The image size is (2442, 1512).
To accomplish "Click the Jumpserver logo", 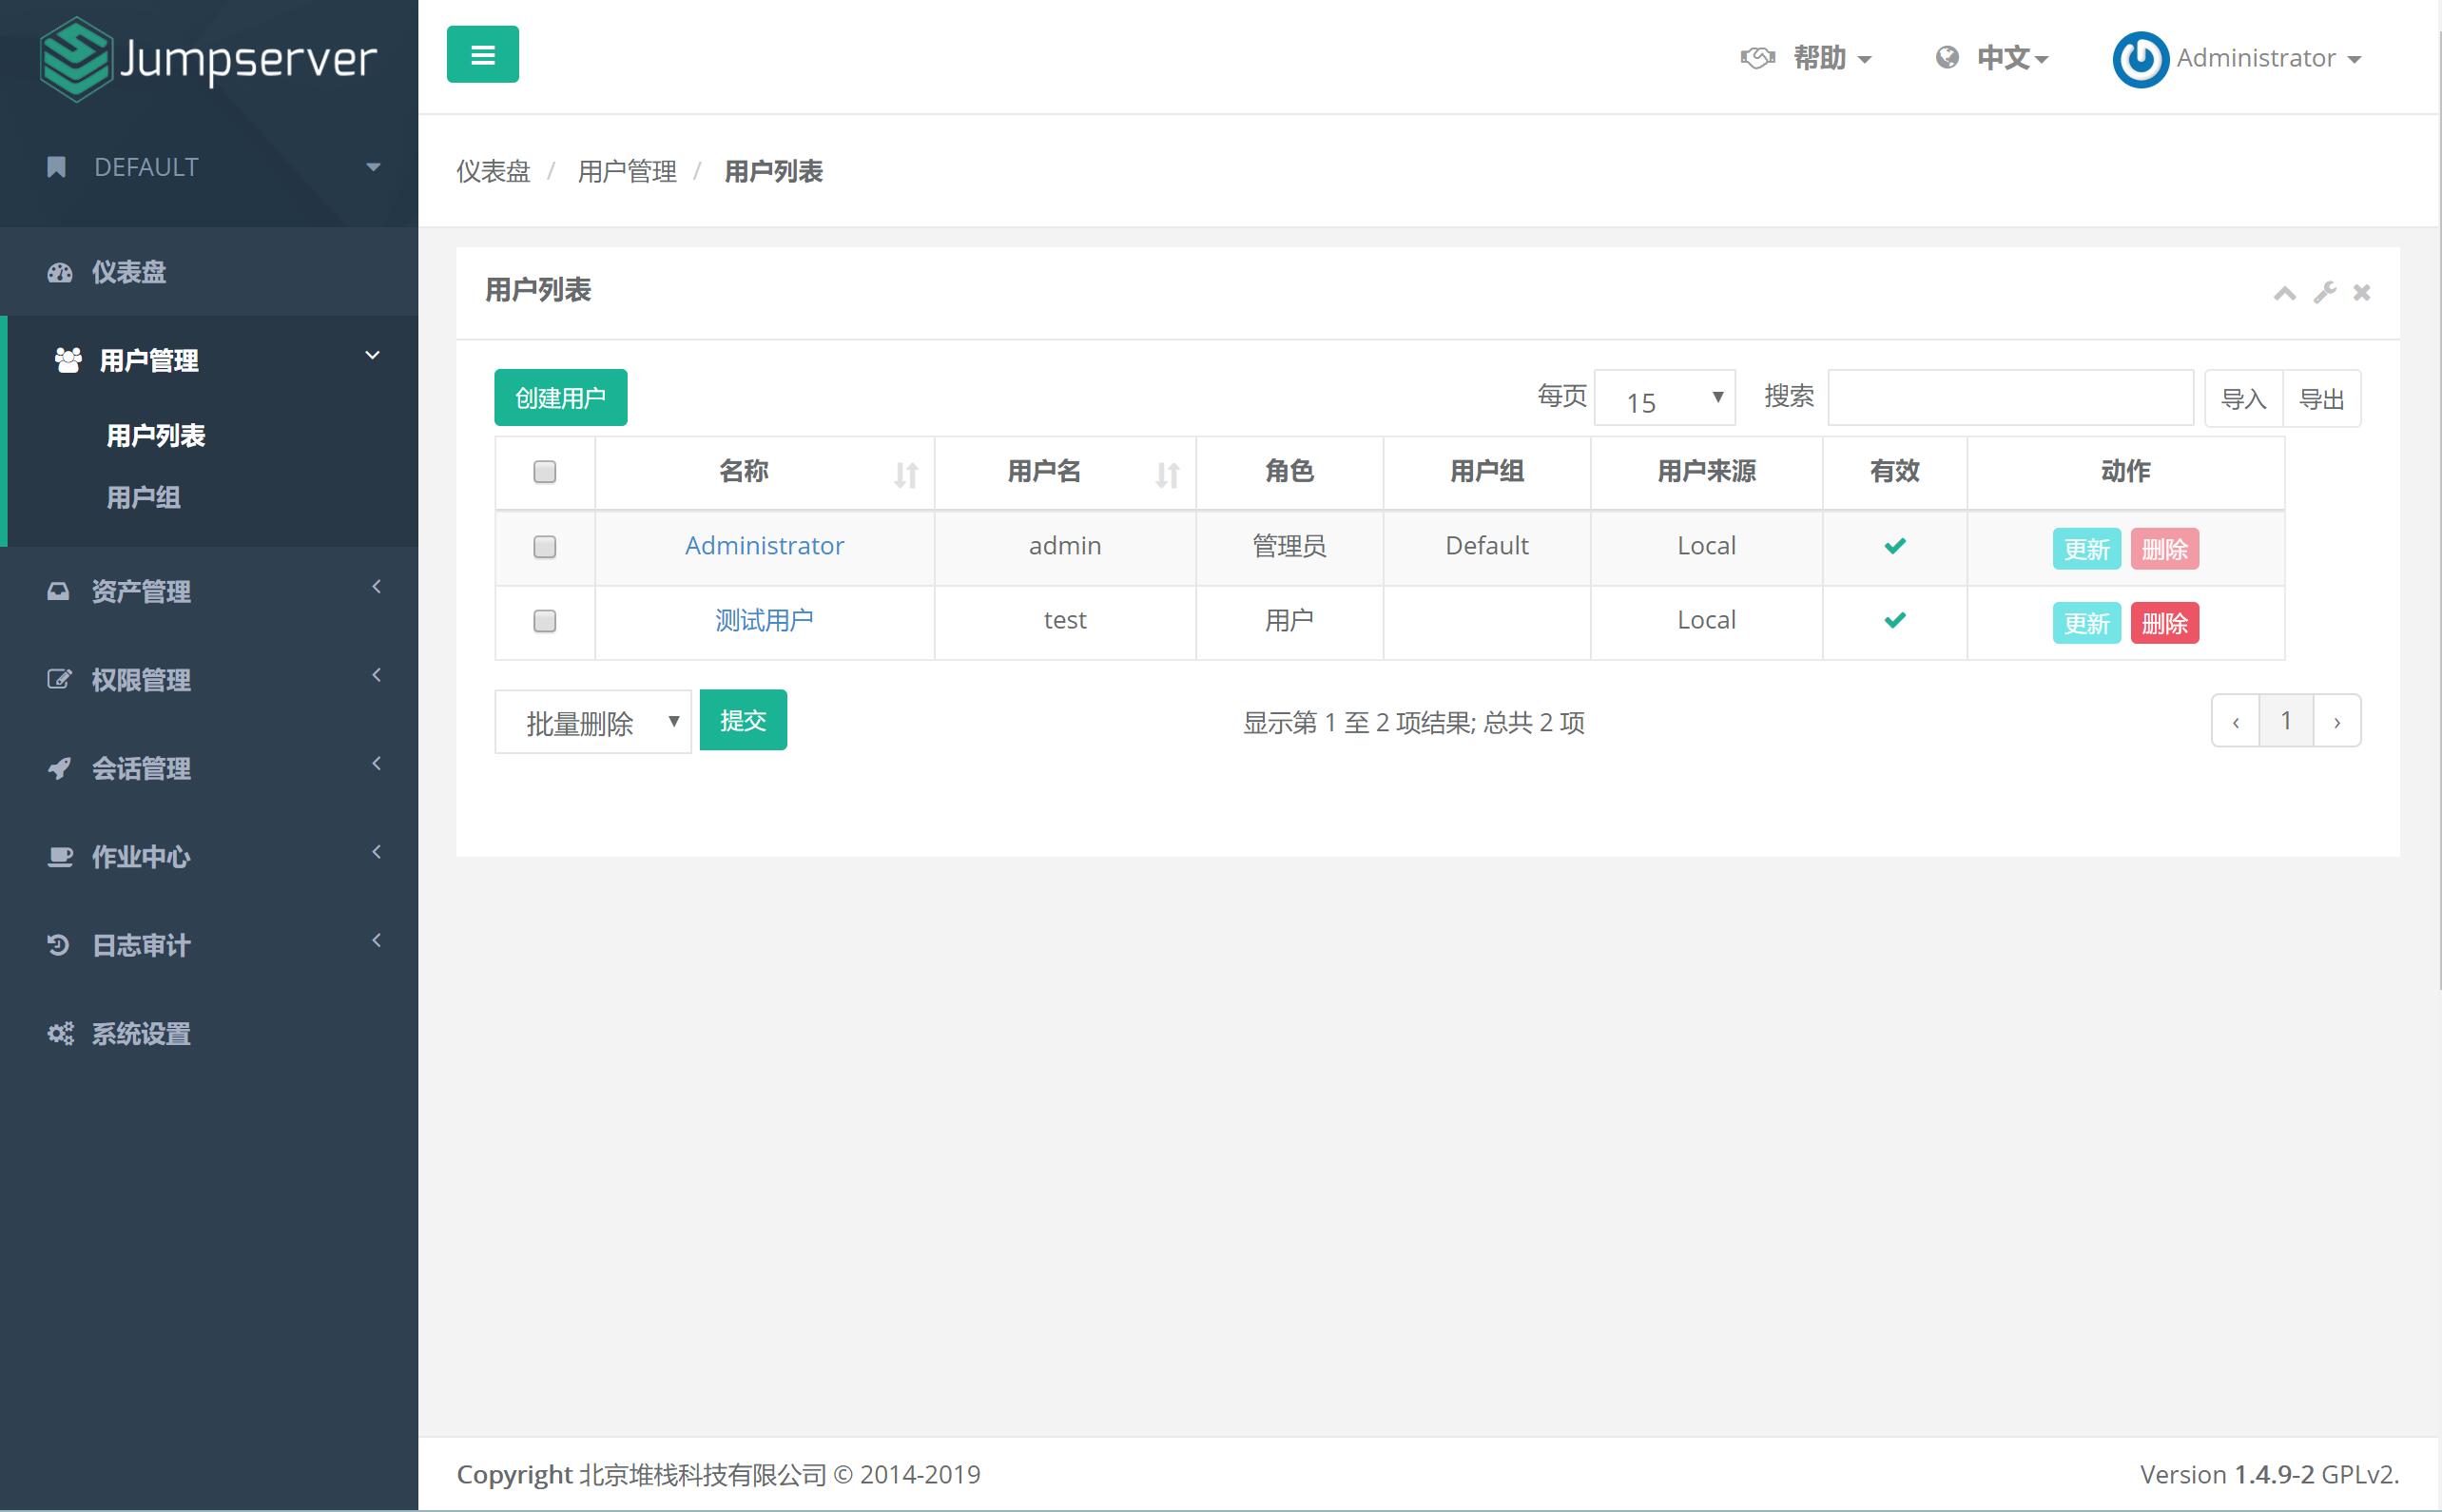I will (208, 59).
